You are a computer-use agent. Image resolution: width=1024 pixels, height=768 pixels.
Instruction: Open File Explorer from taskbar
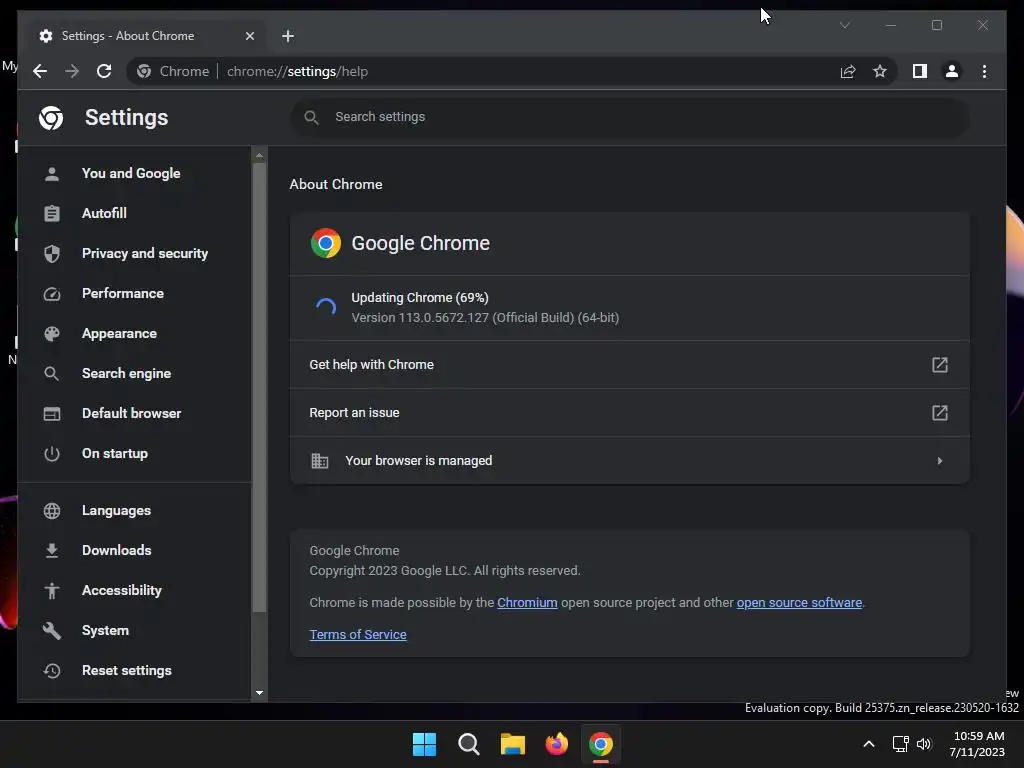[x=513, y=744]
